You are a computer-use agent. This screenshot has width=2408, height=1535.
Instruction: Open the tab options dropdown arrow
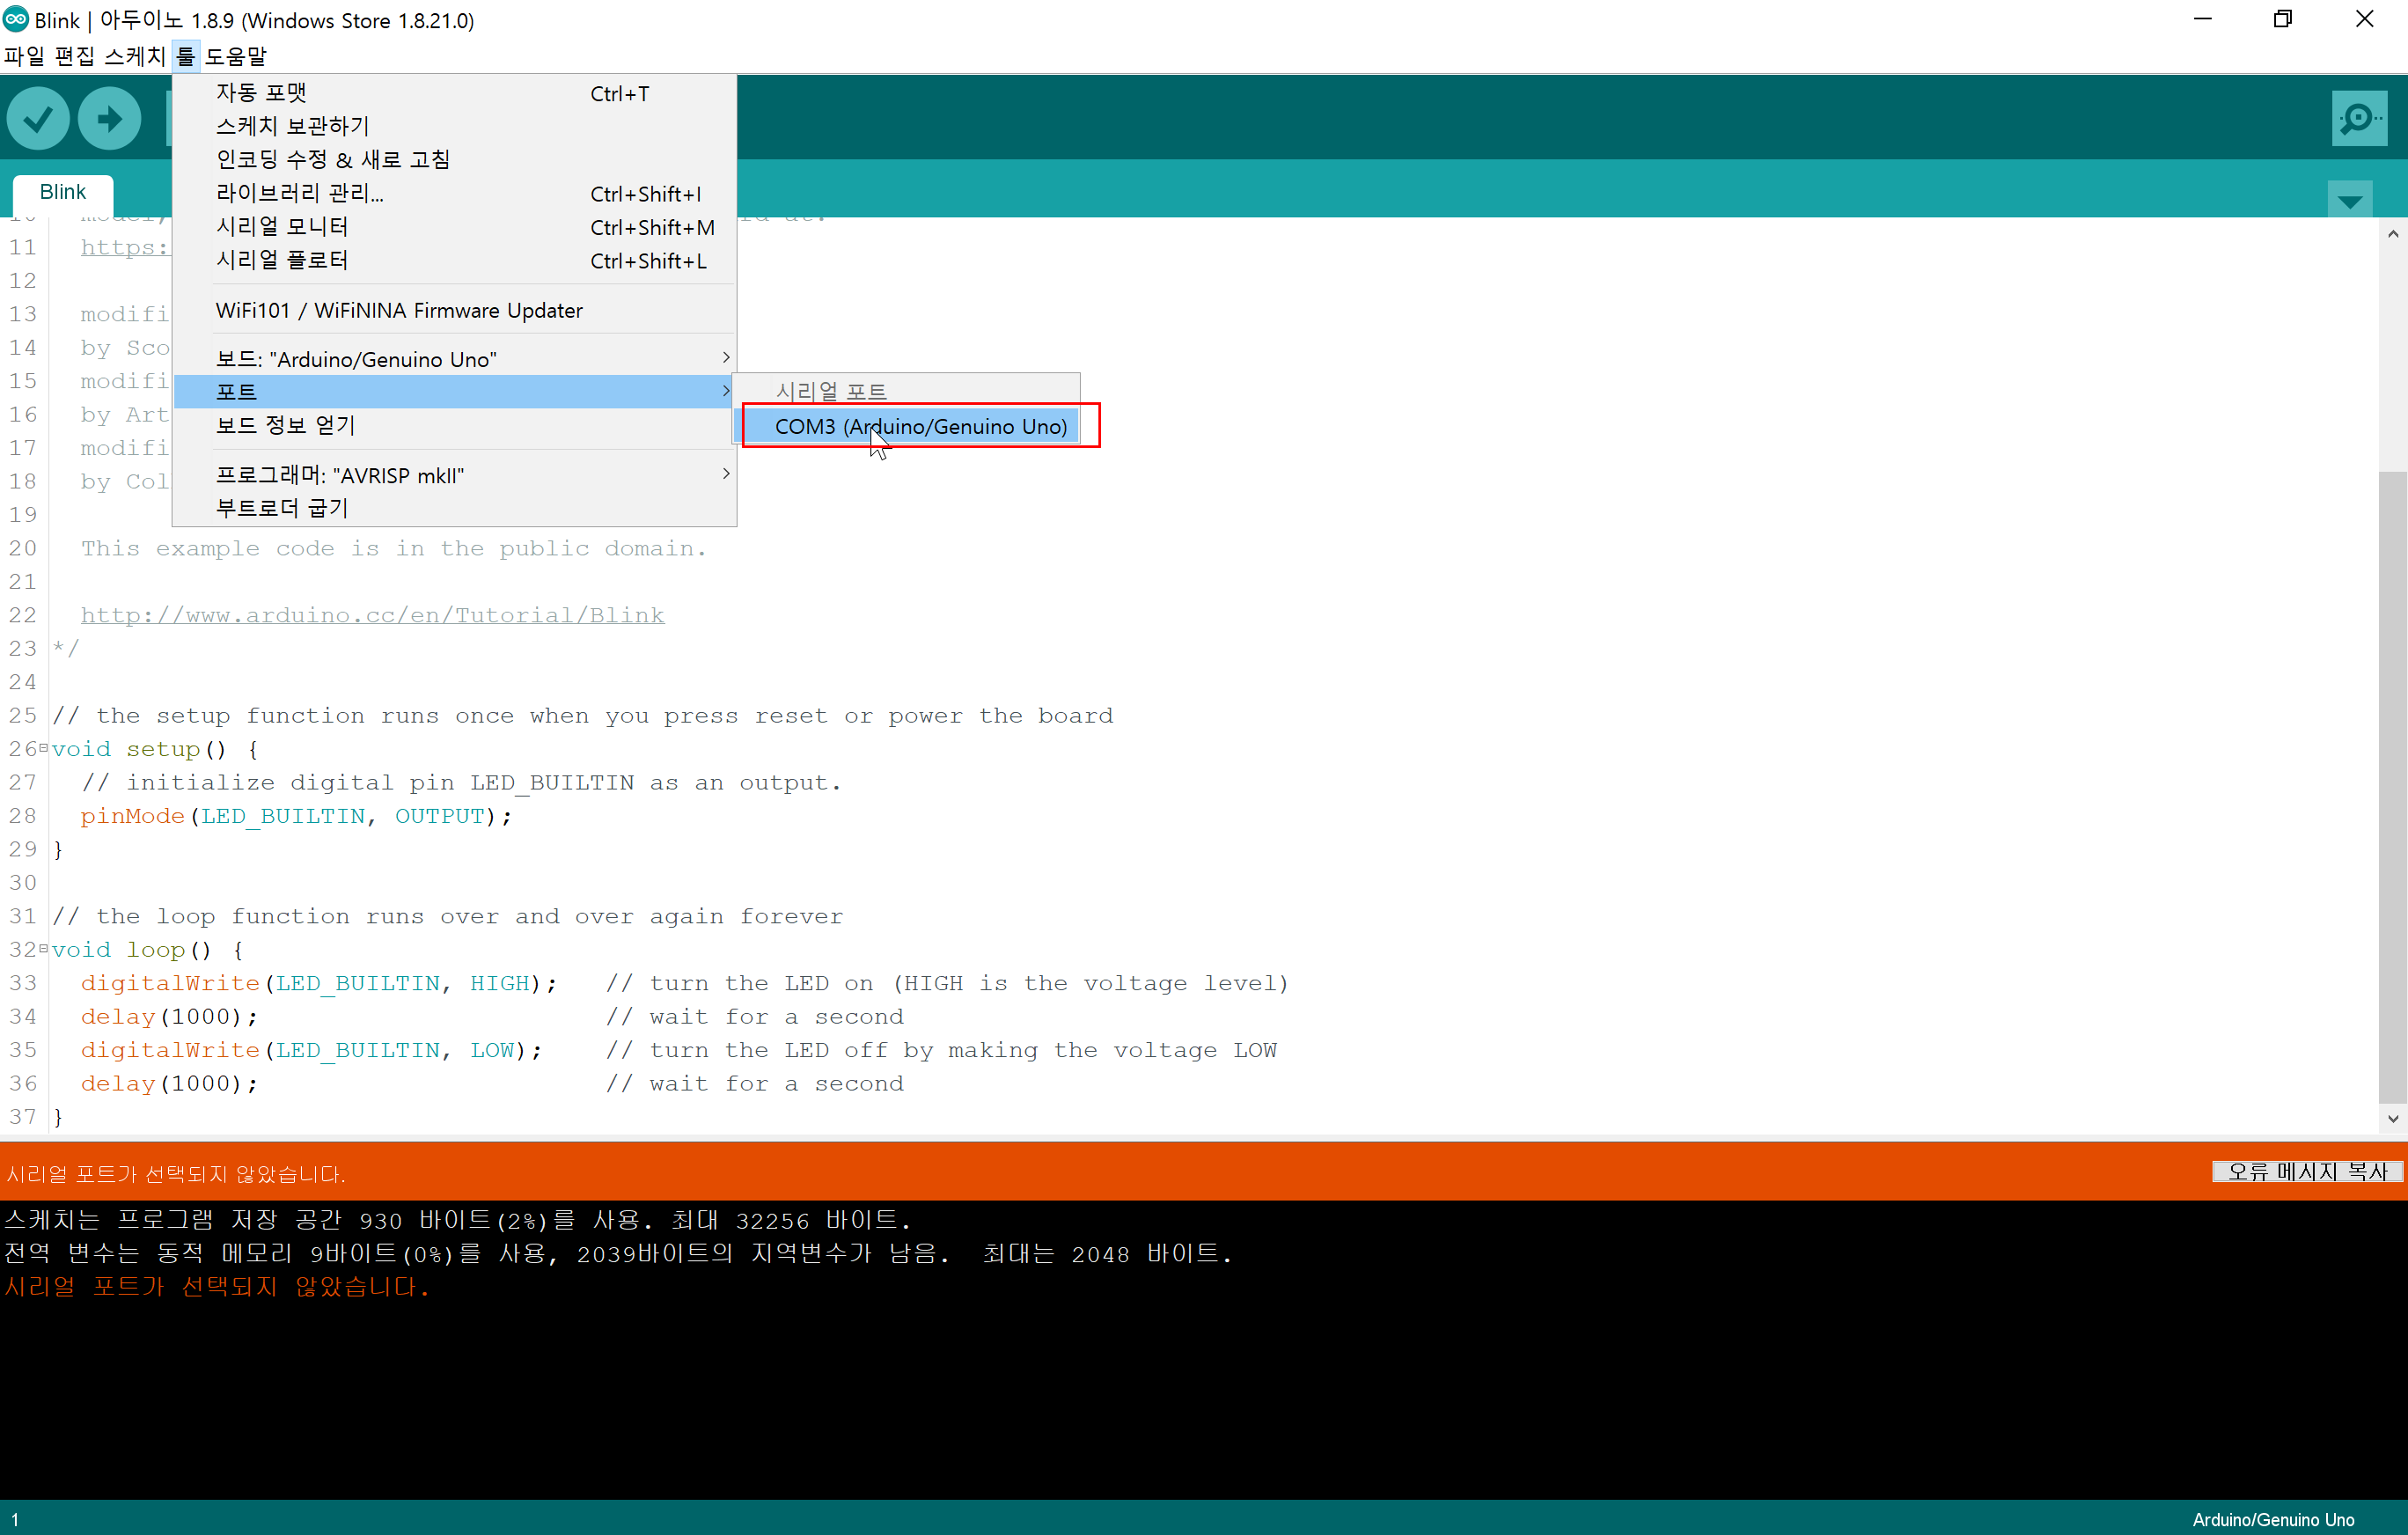(2349, 201)
